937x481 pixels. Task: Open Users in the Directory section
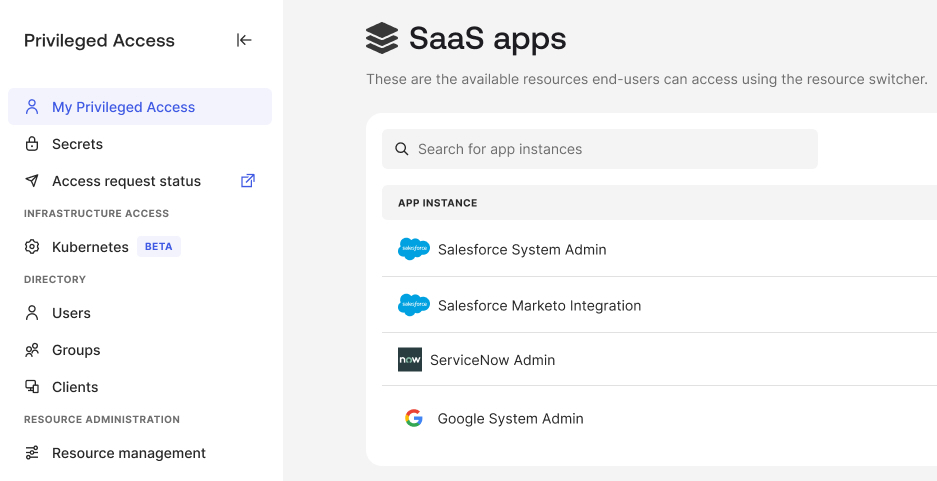(x=71, y=313)
